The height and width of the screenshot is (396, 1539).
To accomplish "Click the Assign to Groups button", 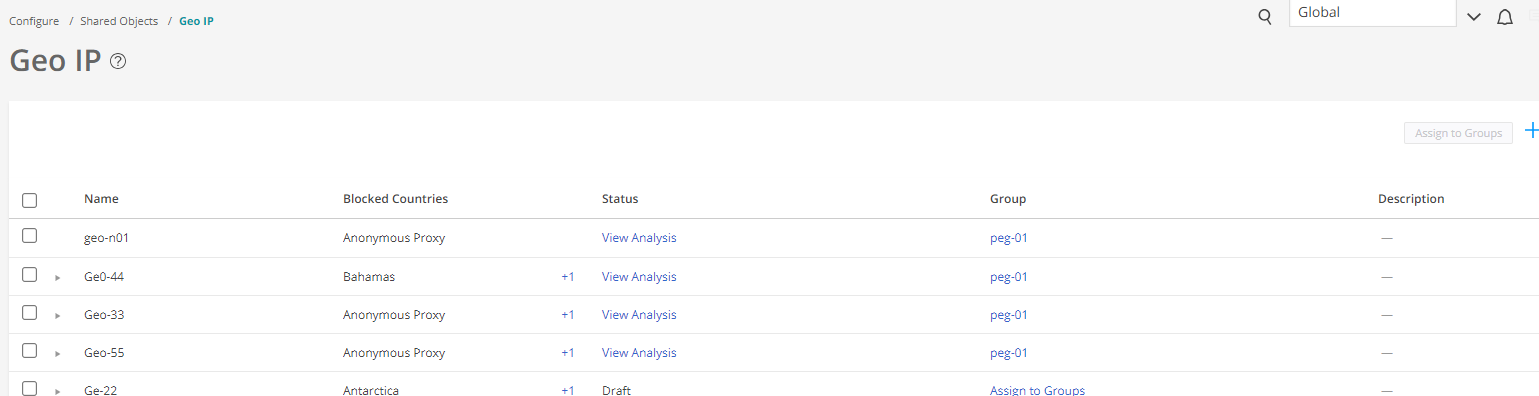I will pos(1458,133).
